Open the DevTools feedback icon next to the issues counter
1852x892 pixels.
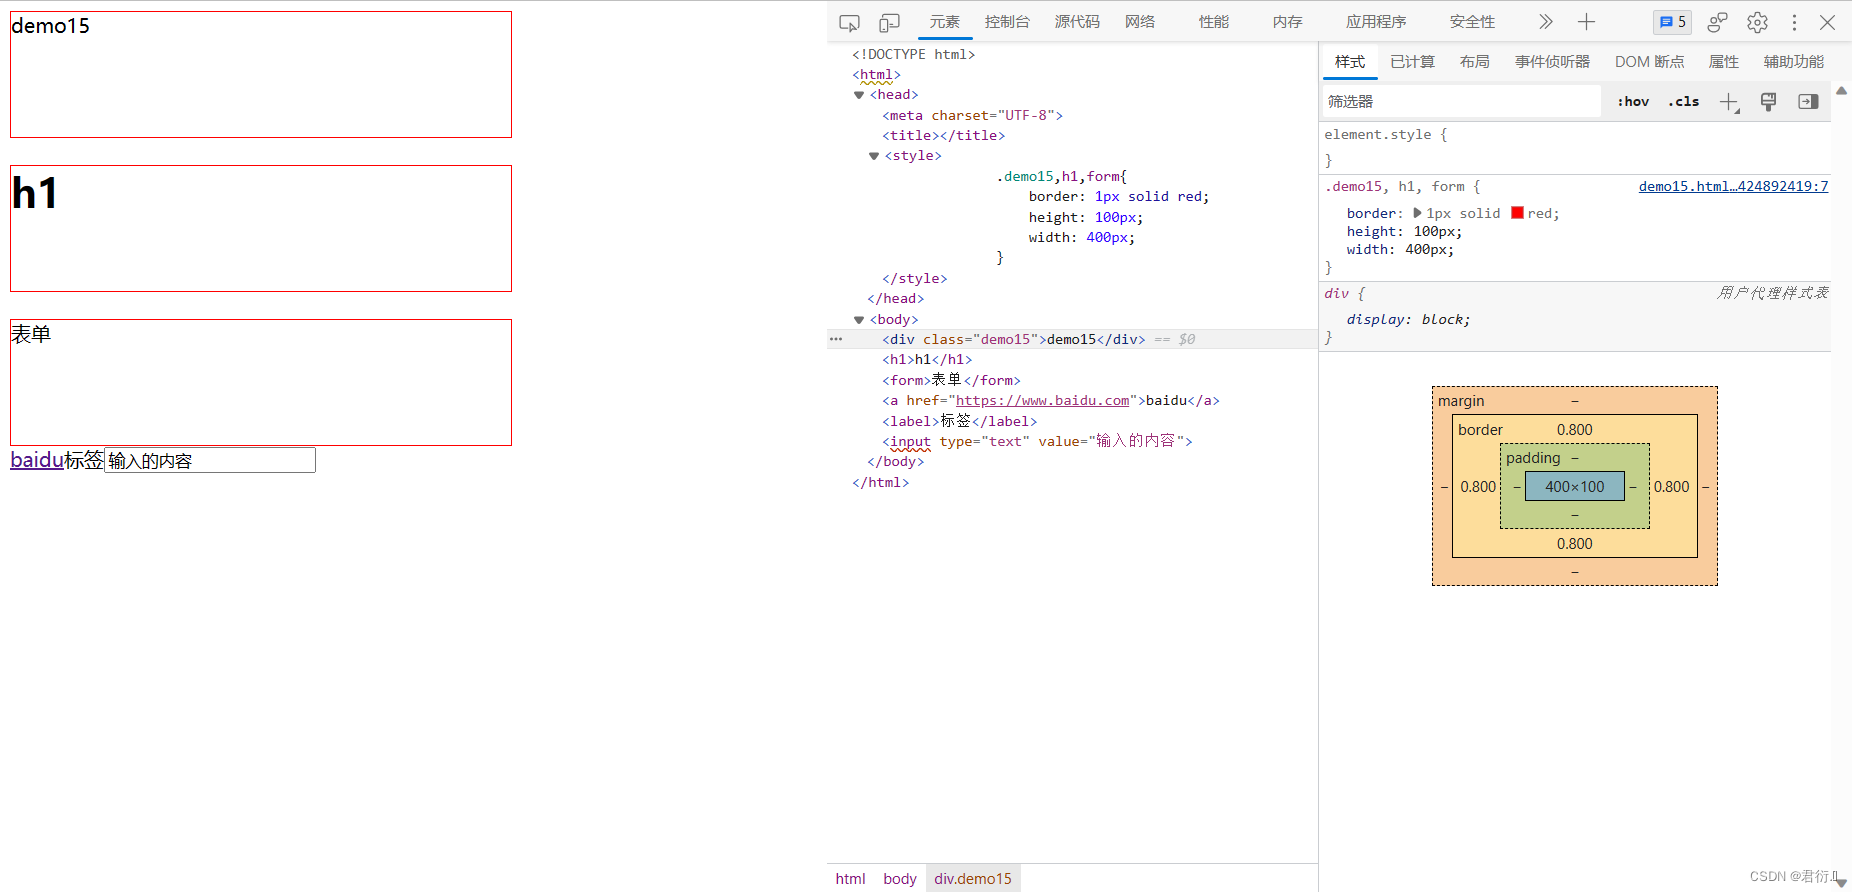(x=1718, y=22)
